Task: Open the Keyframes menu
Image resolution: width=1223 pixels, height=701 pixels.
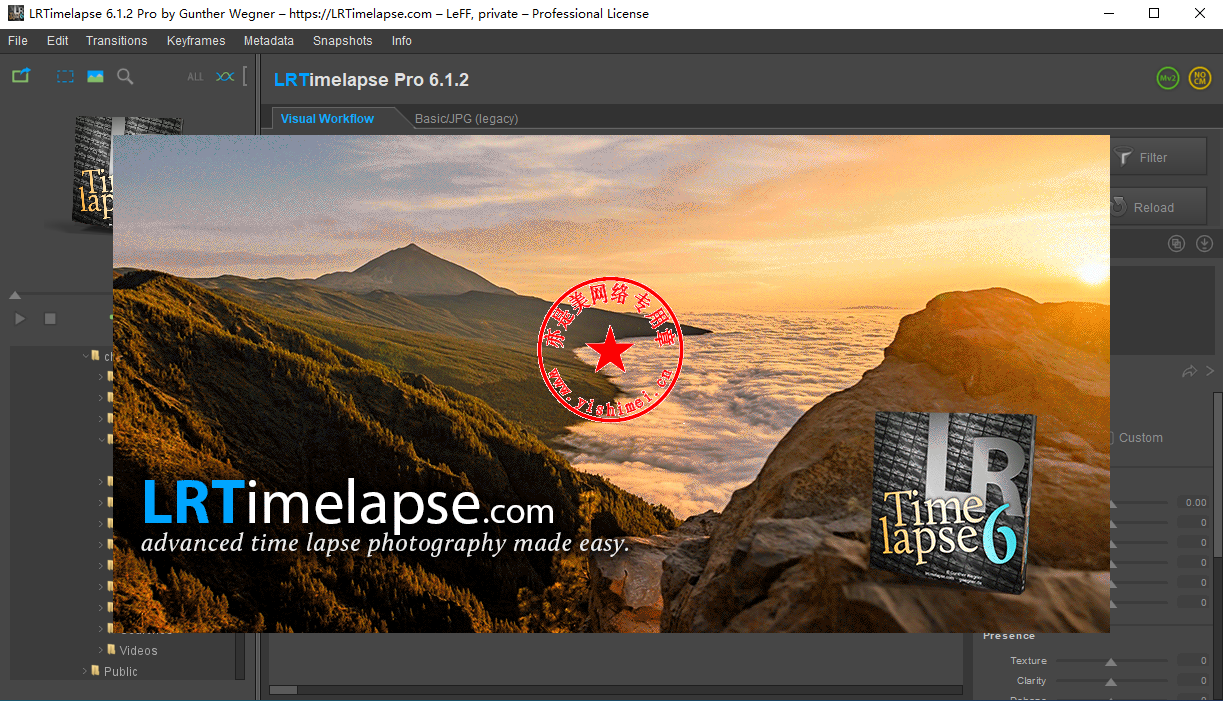Action: pyautogui.click(x=195, y=41)
